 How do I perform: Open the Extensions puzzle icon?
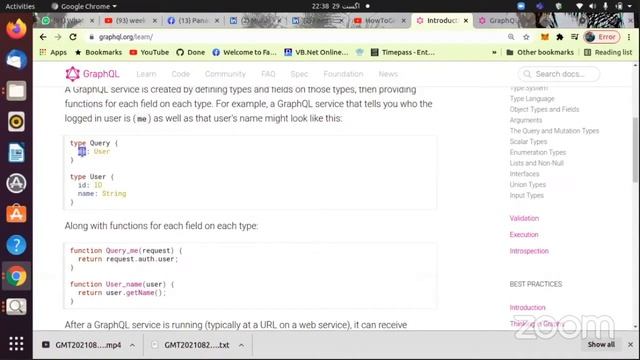[560, 37]
